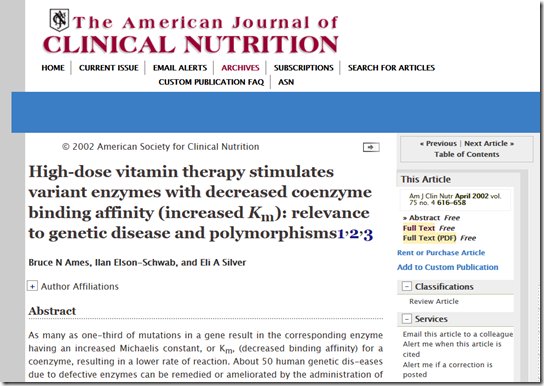544x386 pixels.
Task: Open Review Article classification
Action: pos(434,301)
